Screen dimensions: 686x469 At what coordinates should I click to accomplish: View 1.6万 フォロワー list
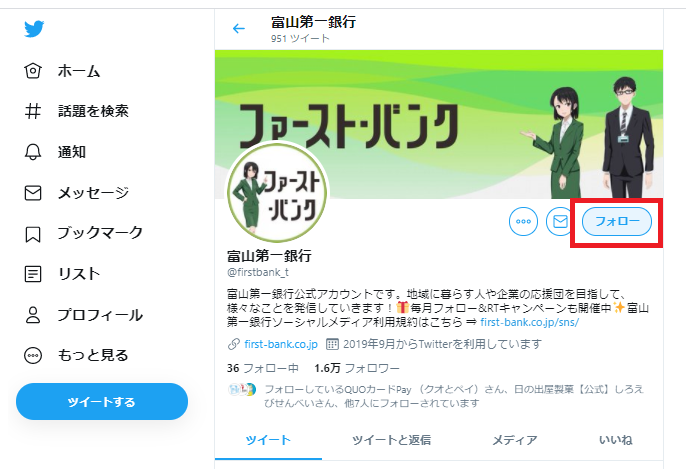[357, 368]
